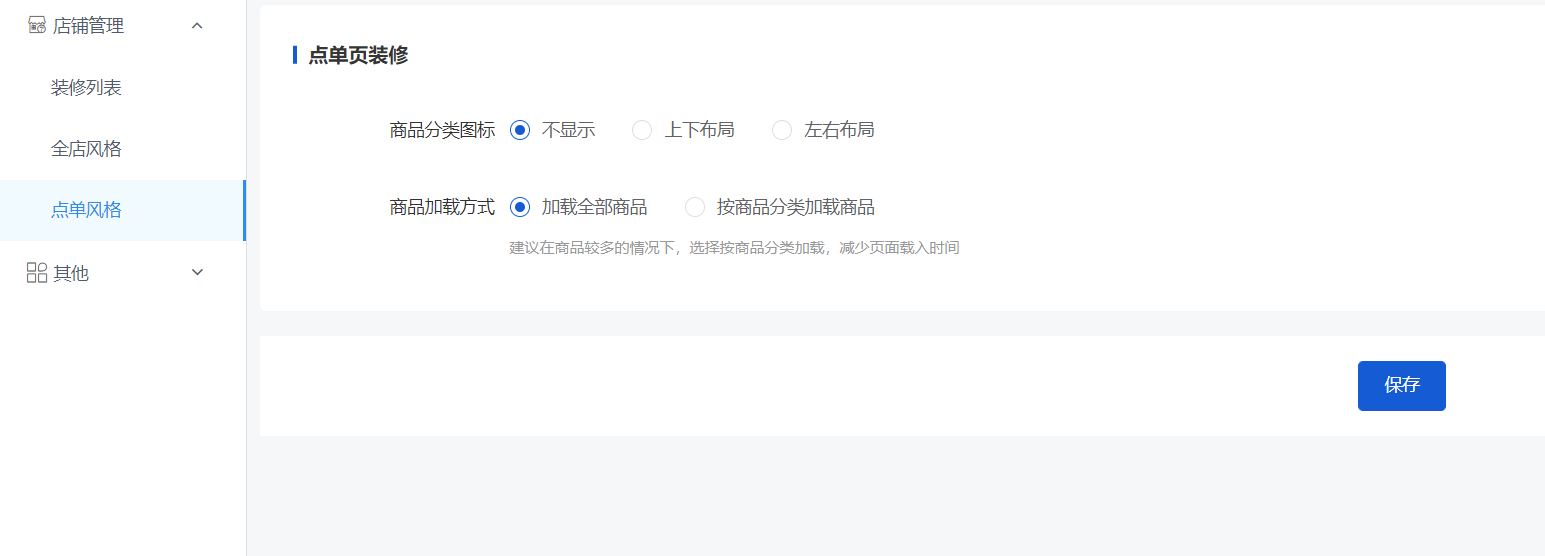1545x556 pixels.
Task: Open 全店风格 in sidebar
Action: (86, 149)
